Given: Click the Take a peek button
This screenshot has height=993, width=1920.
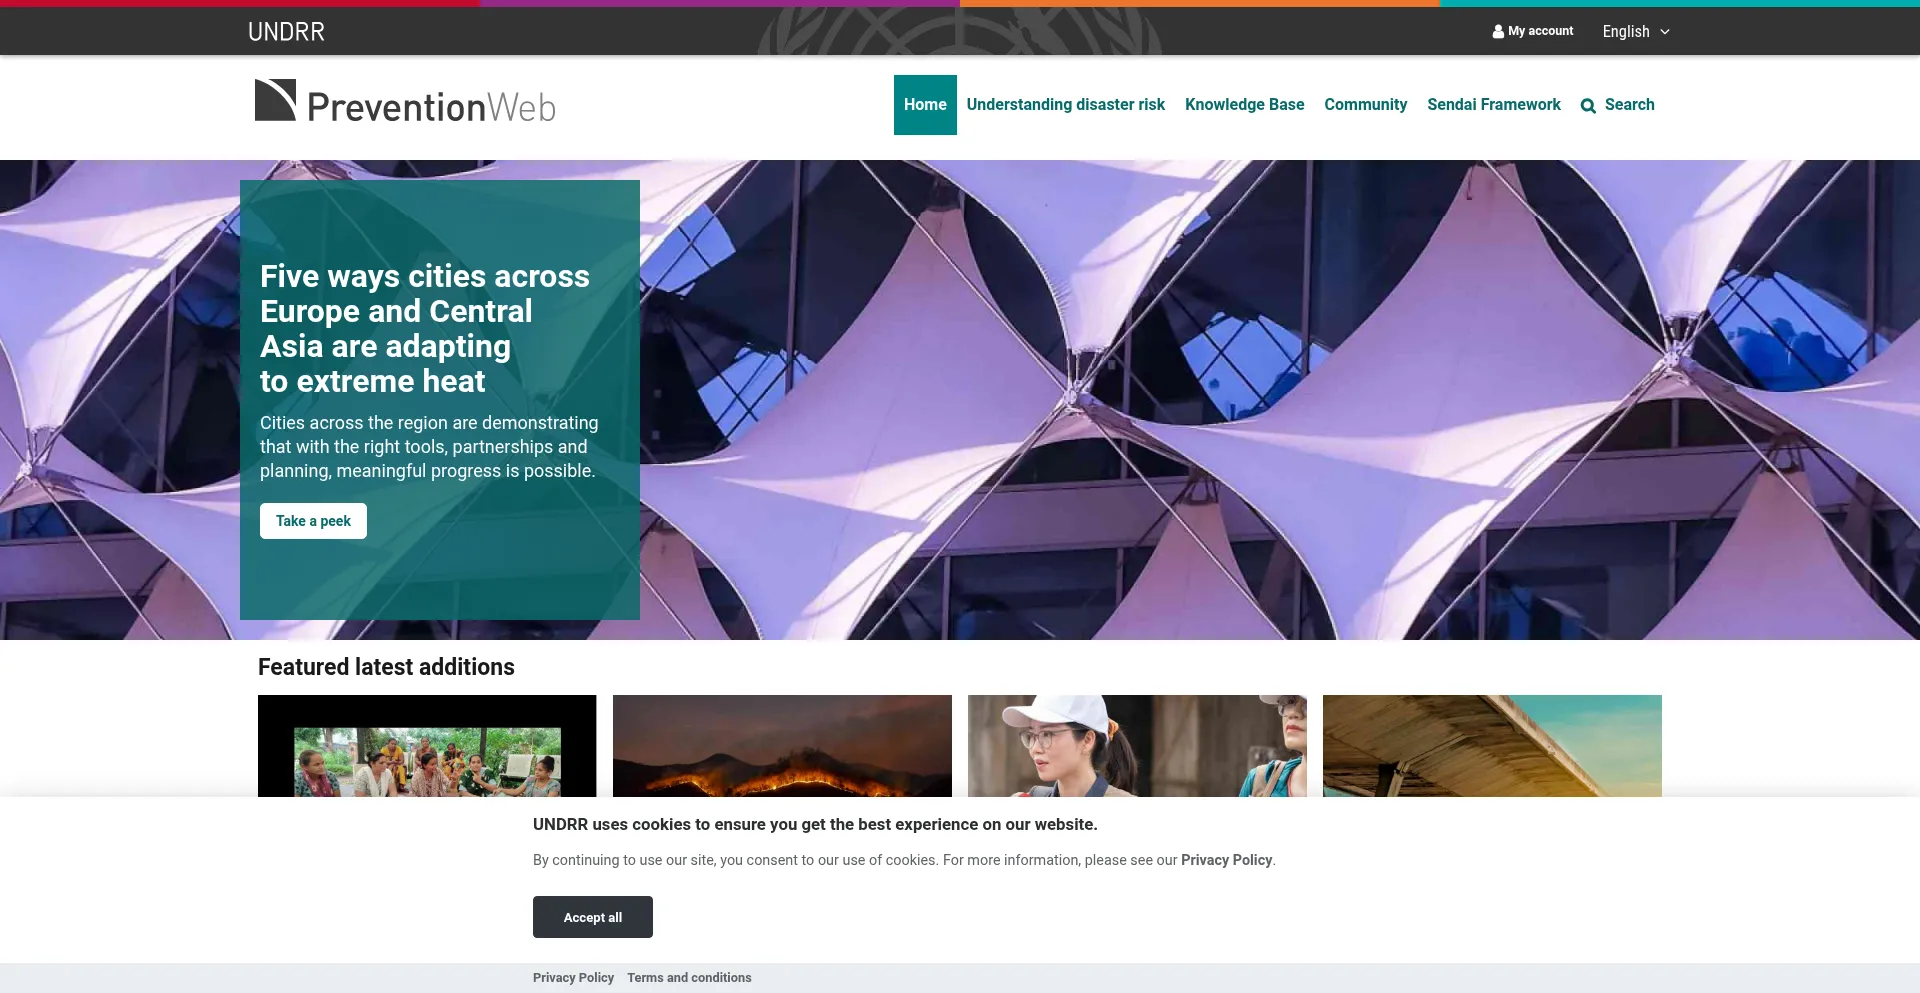Looking at the screenshot, I should point(313,521).
